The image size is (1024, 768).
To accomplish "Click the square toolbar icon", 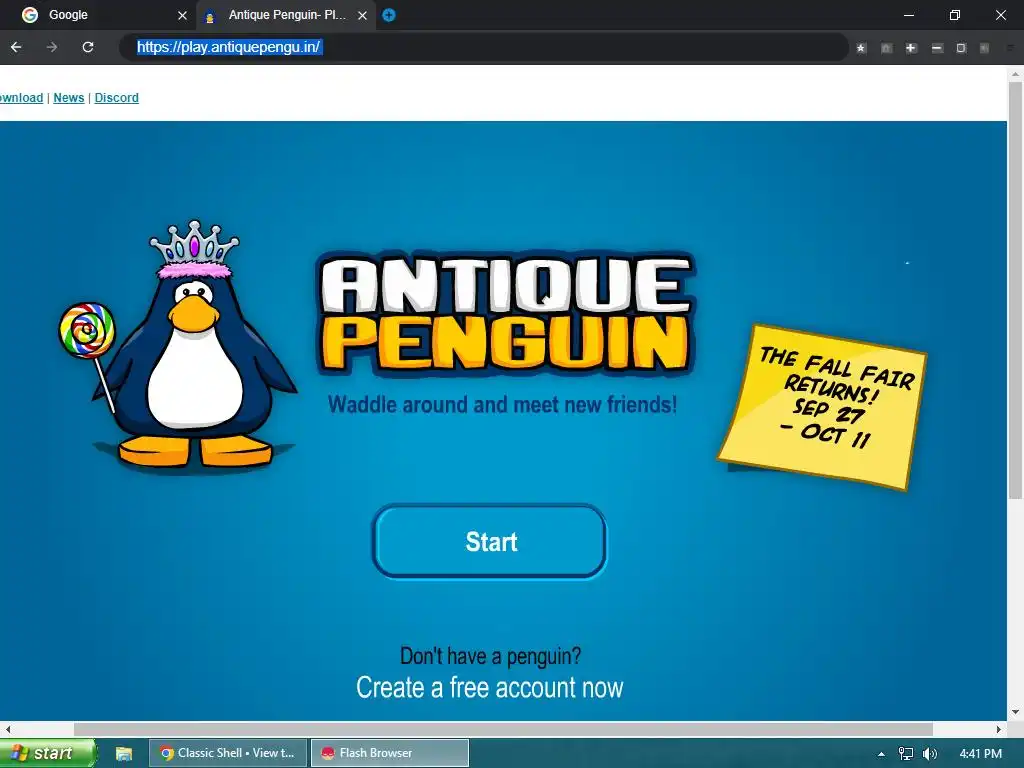I will pyautogui.click(x=961, y=48).
